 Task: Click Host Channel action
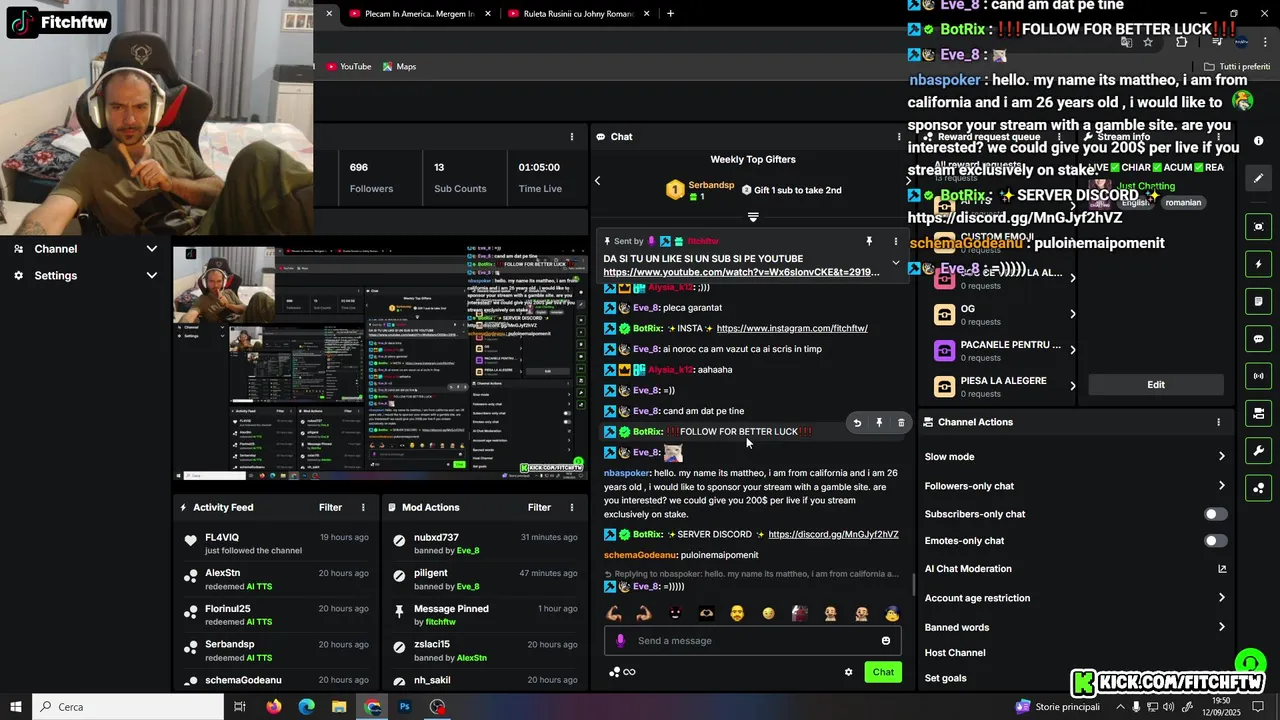pos(955,653)
